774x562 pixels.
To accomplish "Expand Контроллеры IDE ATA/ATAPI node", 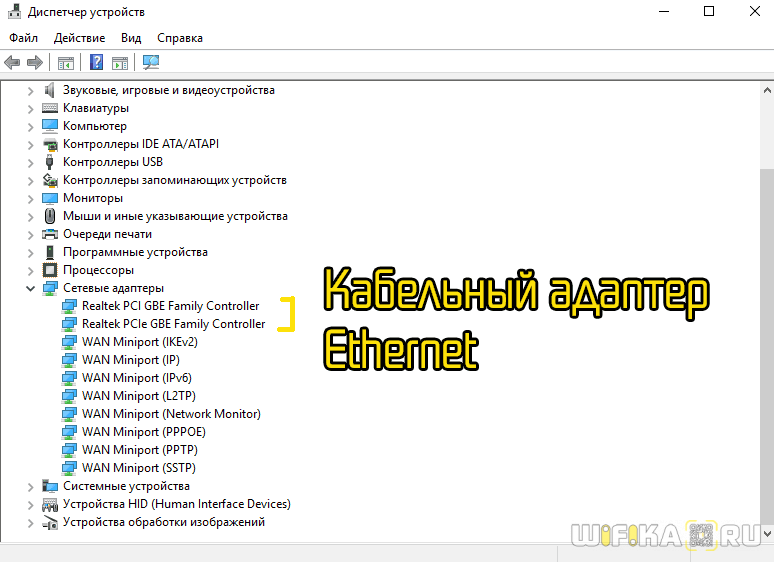I will click(x=31, y=145).
